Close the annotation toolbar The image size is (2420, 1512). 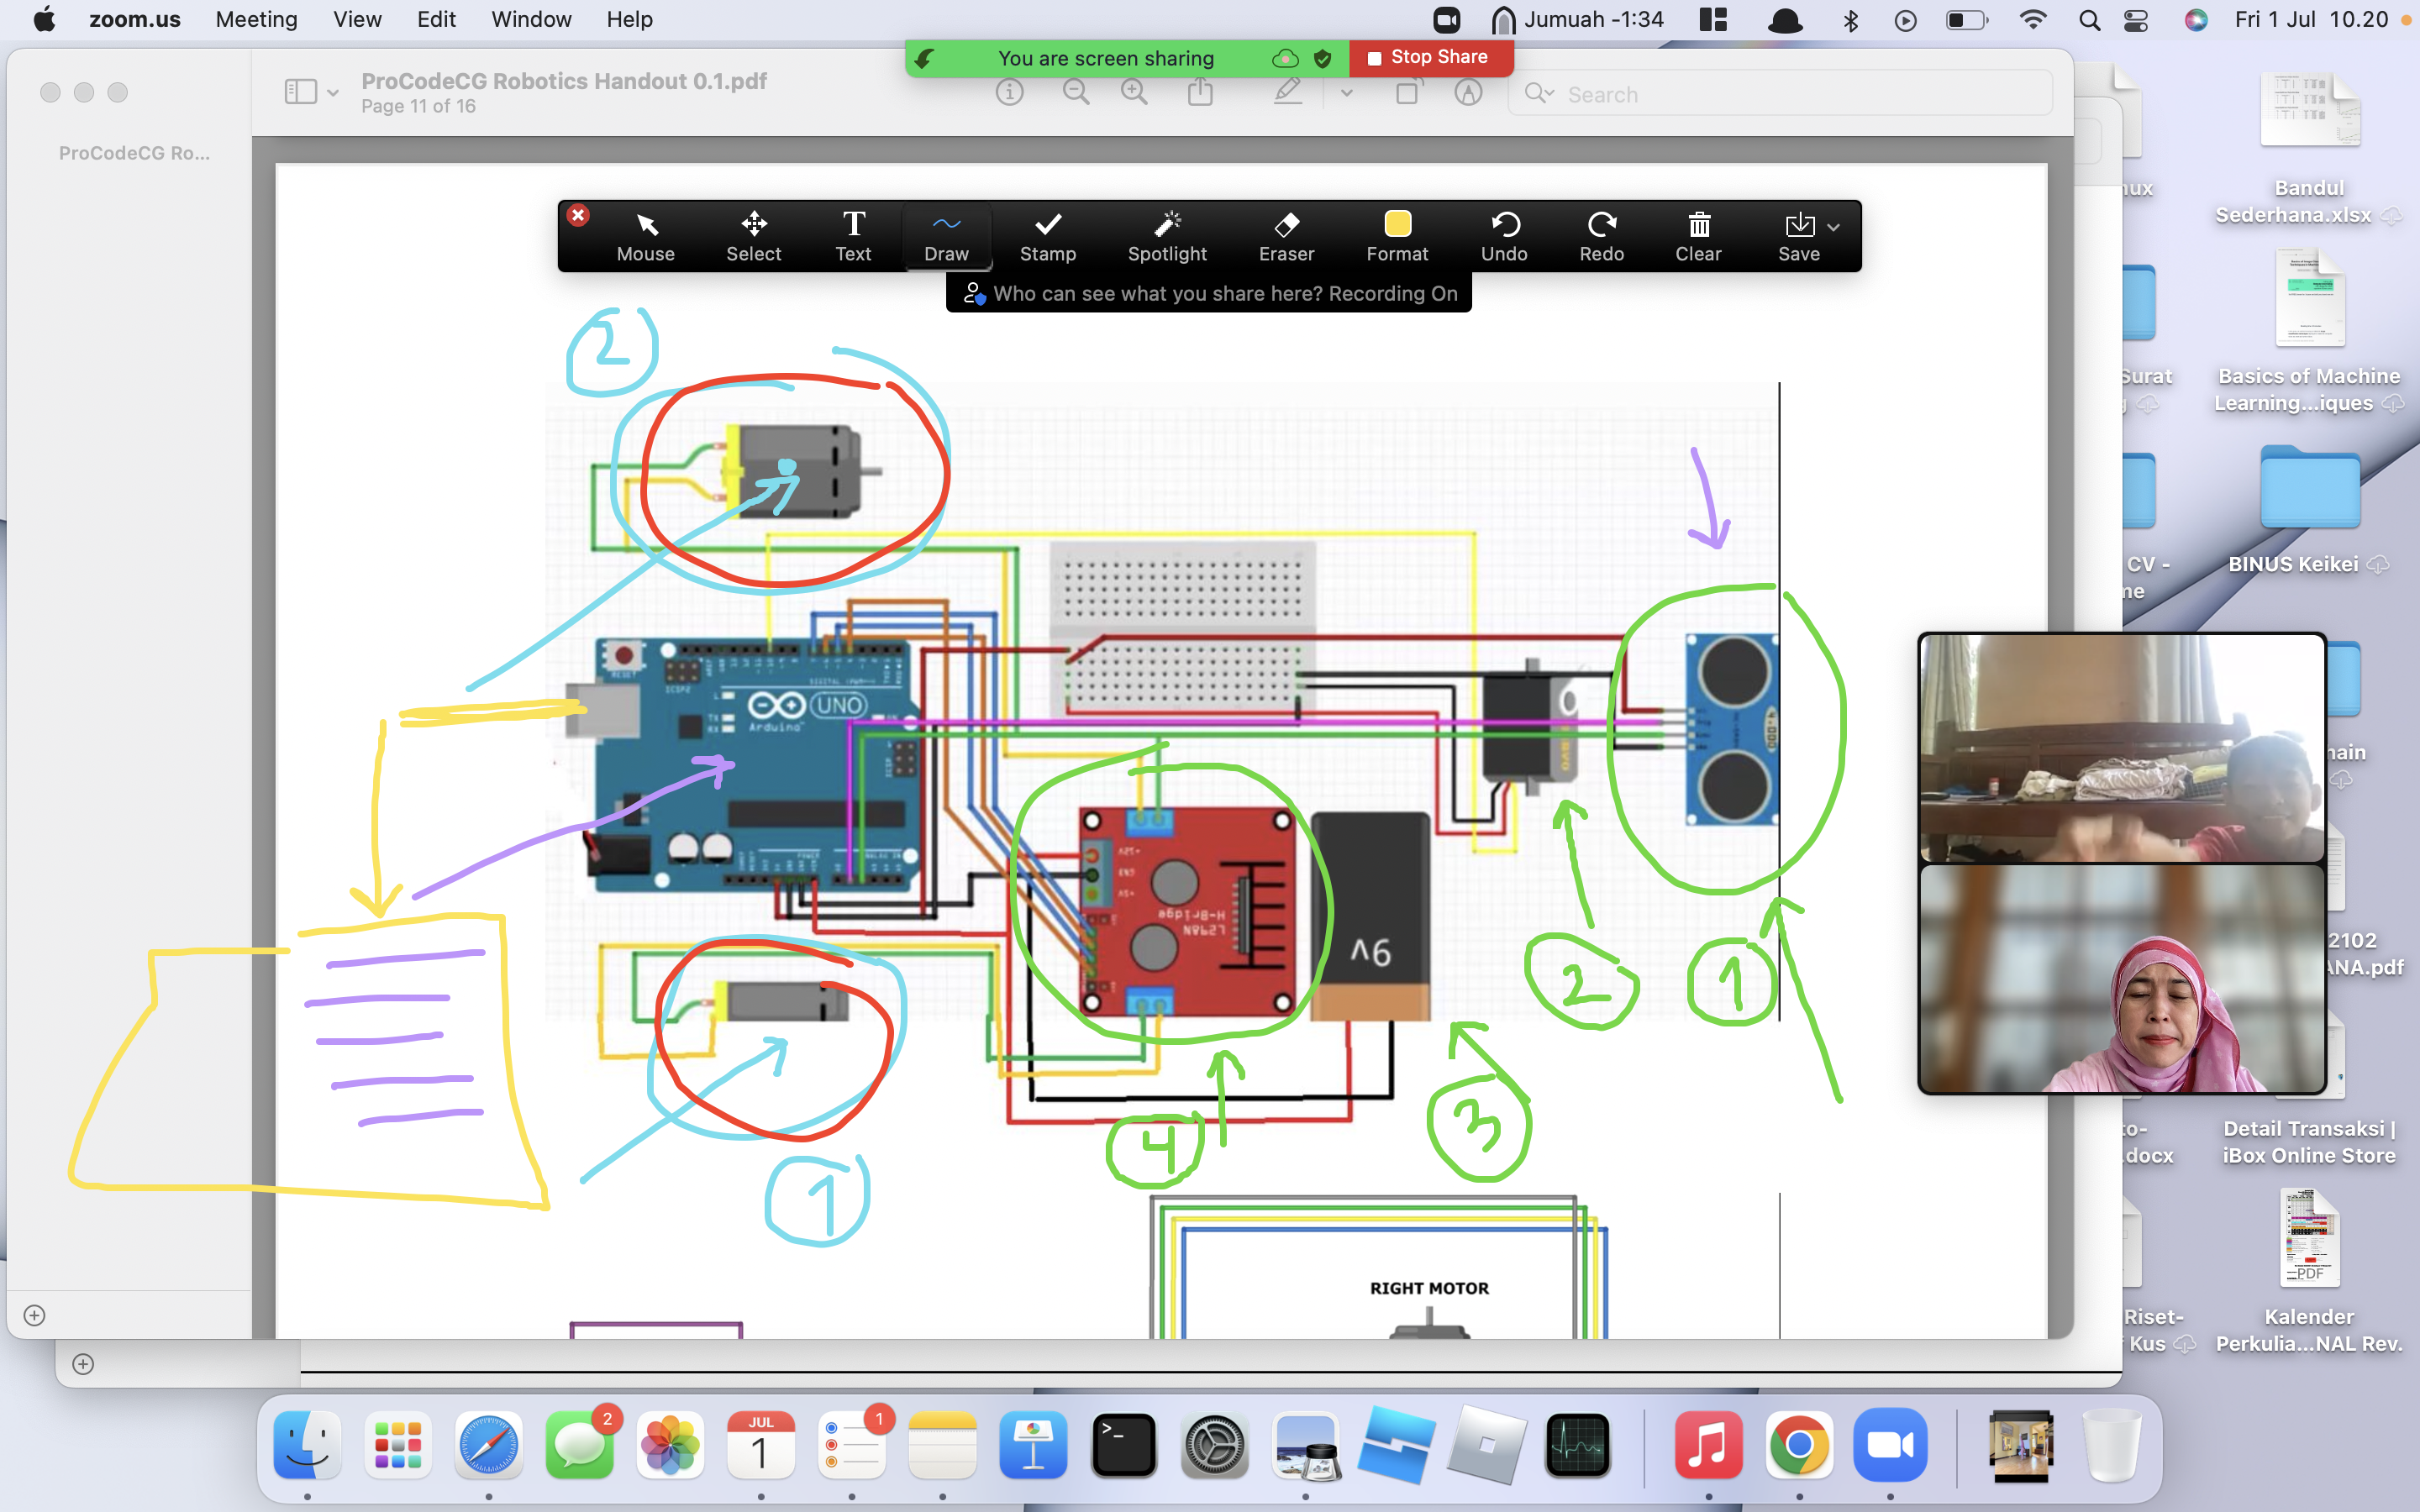click(578, 215)
